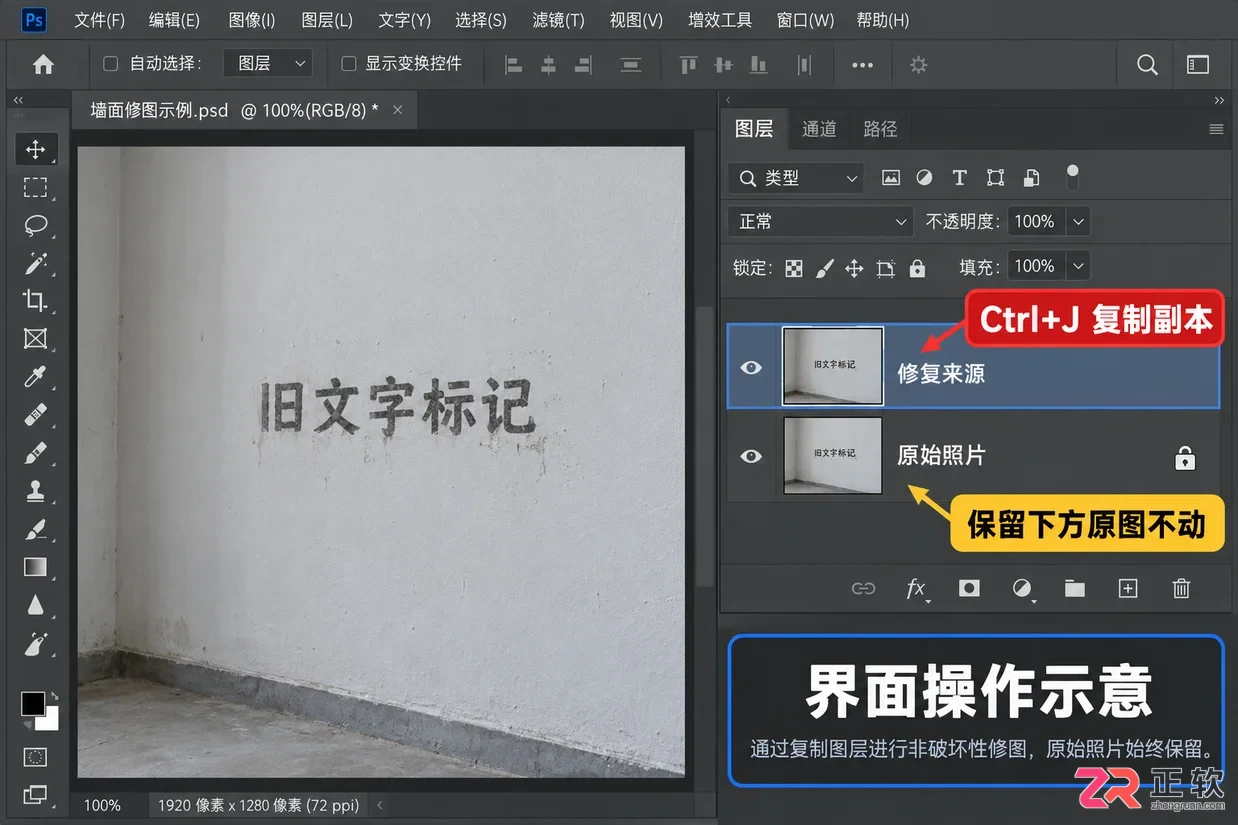
Task: Expand the toolbar double arrows
Action: 18,100
